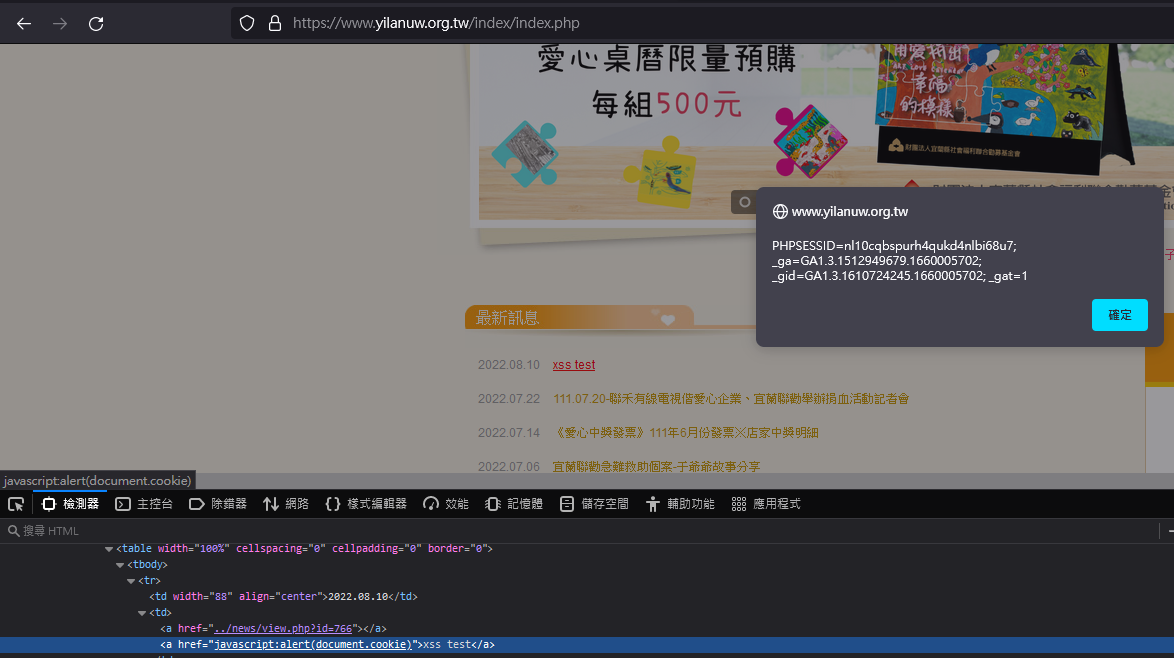Screen dimensions: 1174x658
Task: Click the 每組500元 price text
Action: (666, 104)
